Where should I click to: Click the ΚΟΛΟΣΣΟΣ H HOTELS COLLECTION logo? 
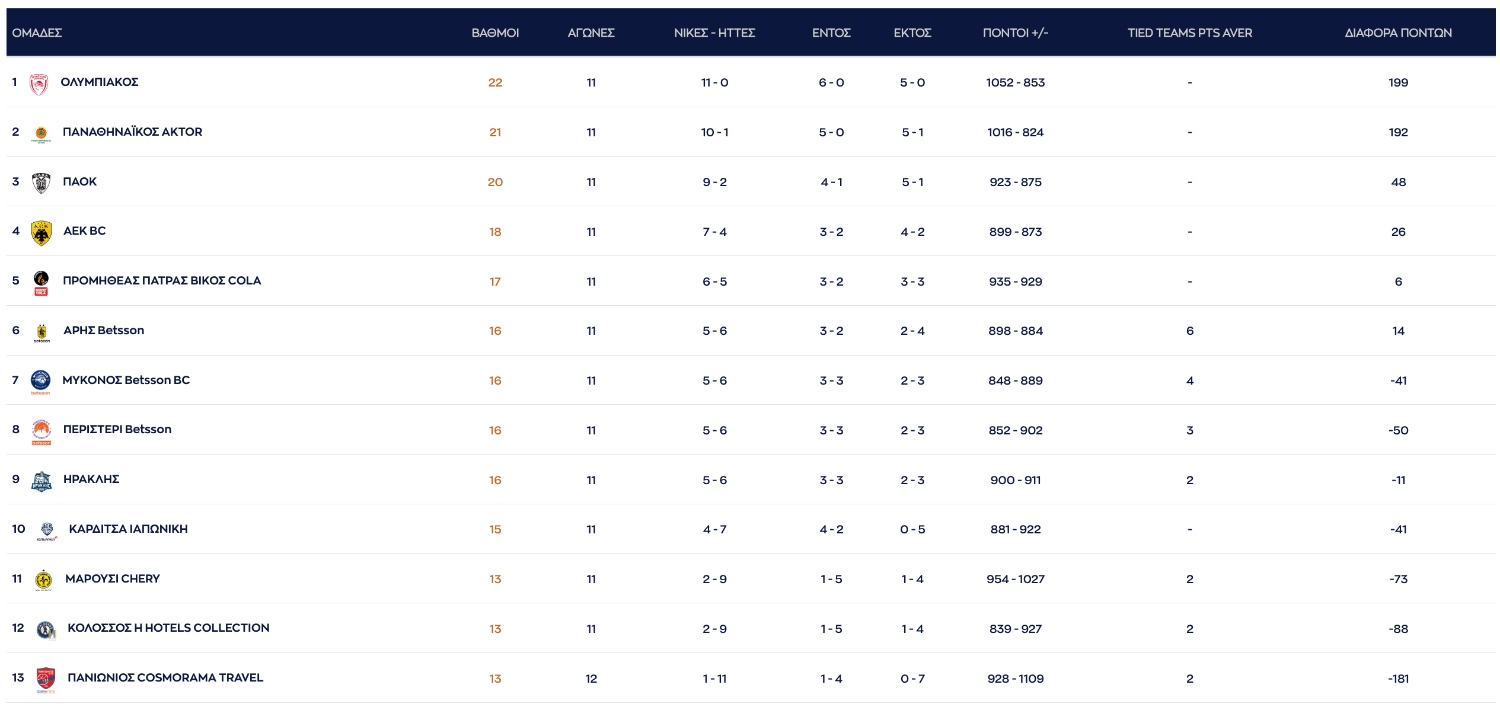click(45, 630)
